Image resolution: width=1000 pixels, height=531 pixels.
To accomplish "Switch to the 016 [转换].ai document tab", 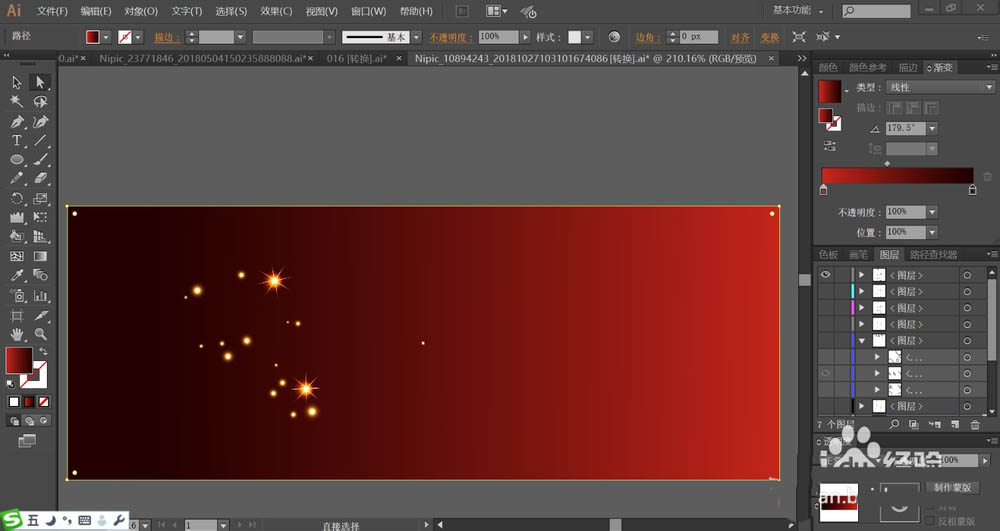I will tap(357, 58).
